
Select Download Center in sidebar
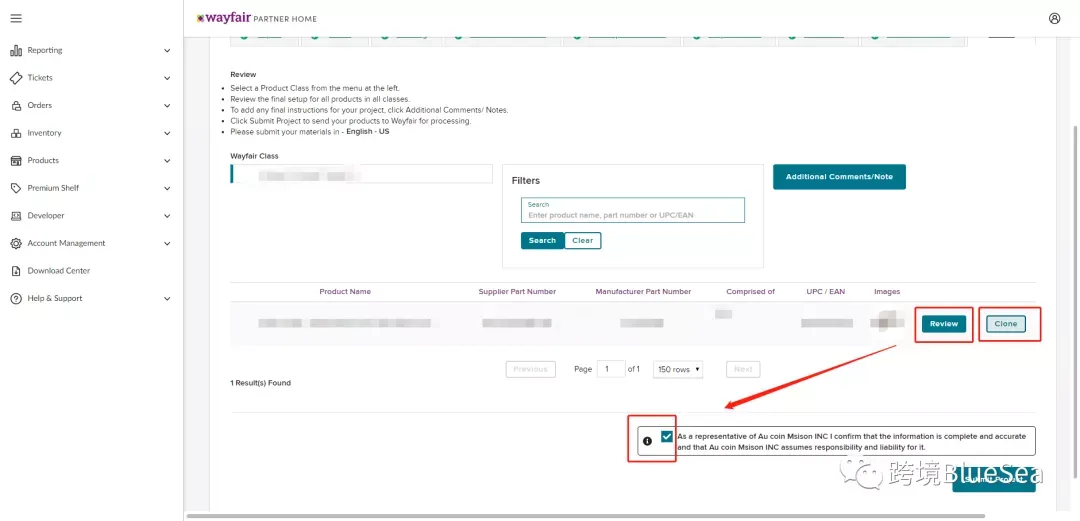click(x=59, y=271)
